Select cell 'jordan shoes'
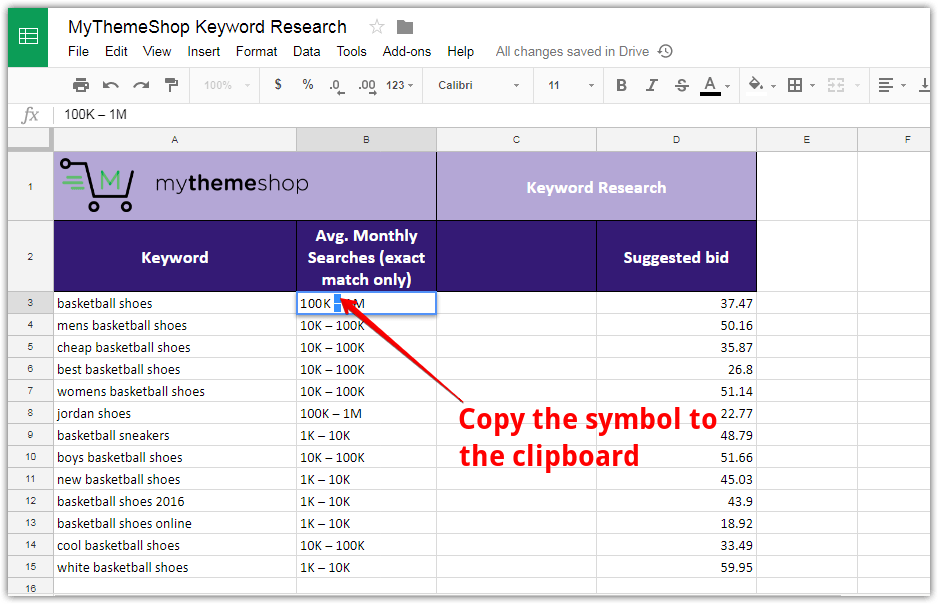Viewport: 938px width, 604px height. click(x=175, y=413)
